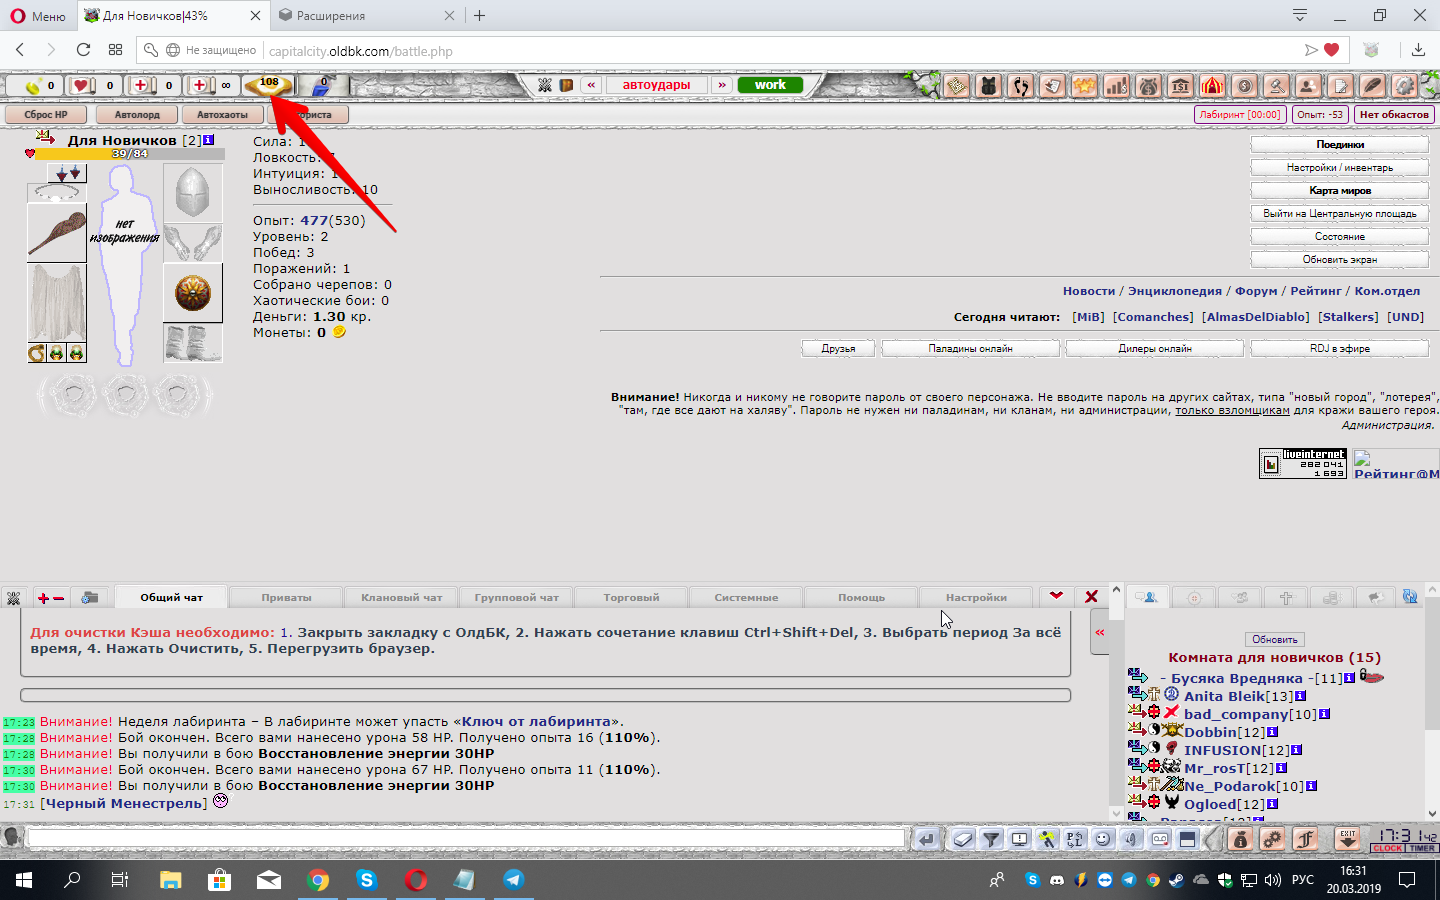The height and width of the screenshot is (900, 1440).
Task: Click the Поединки button
Action: (x=1339, y=145)
